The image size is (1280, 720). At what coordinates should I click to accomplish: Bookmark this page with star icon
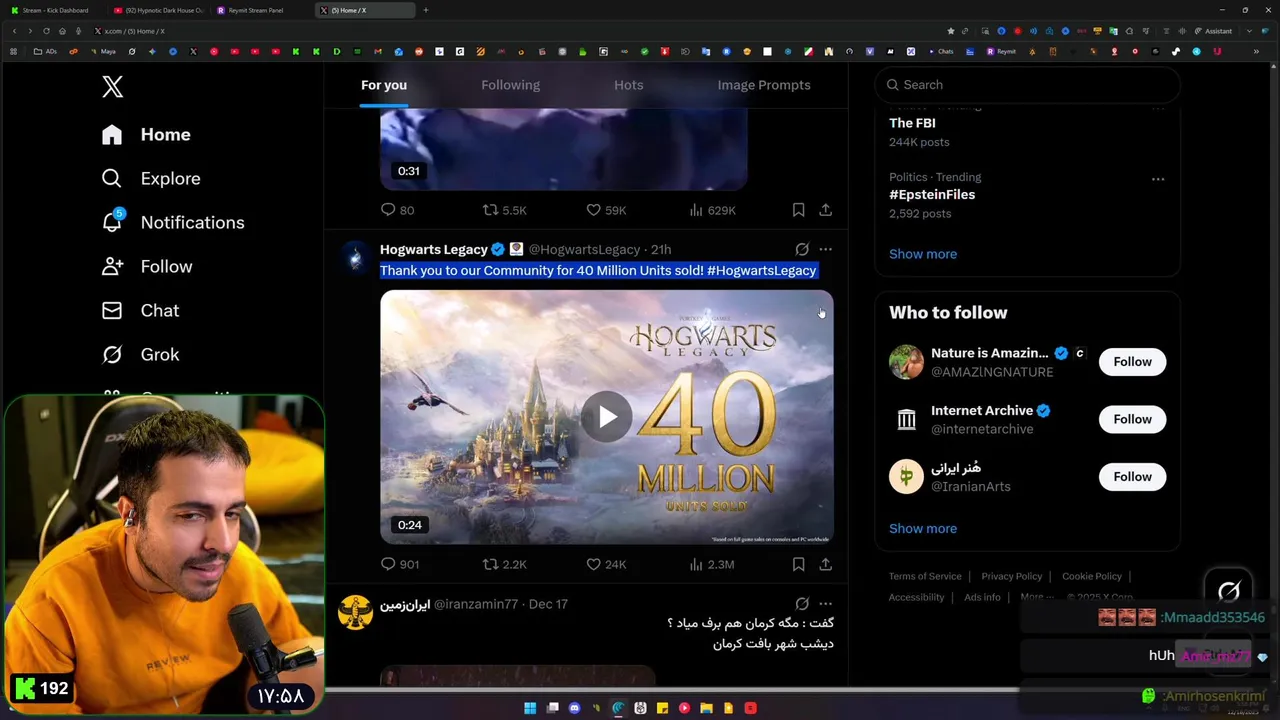(x=950, y=31)
